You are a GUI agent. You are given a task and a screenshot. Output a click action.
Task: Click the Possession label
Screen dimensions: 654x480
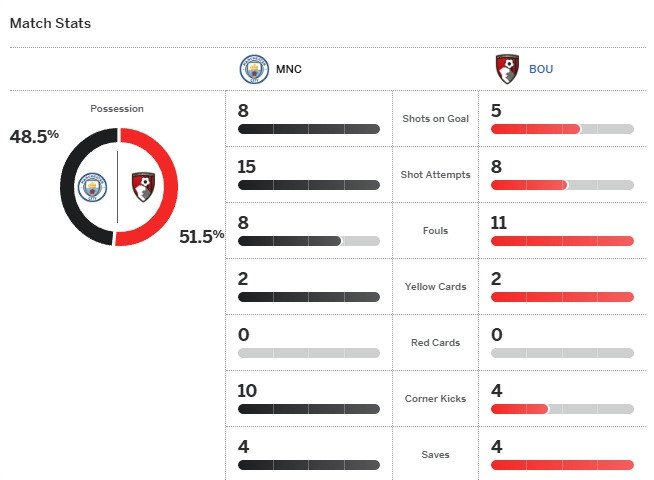pyautogui.click(x=117, y=108)
